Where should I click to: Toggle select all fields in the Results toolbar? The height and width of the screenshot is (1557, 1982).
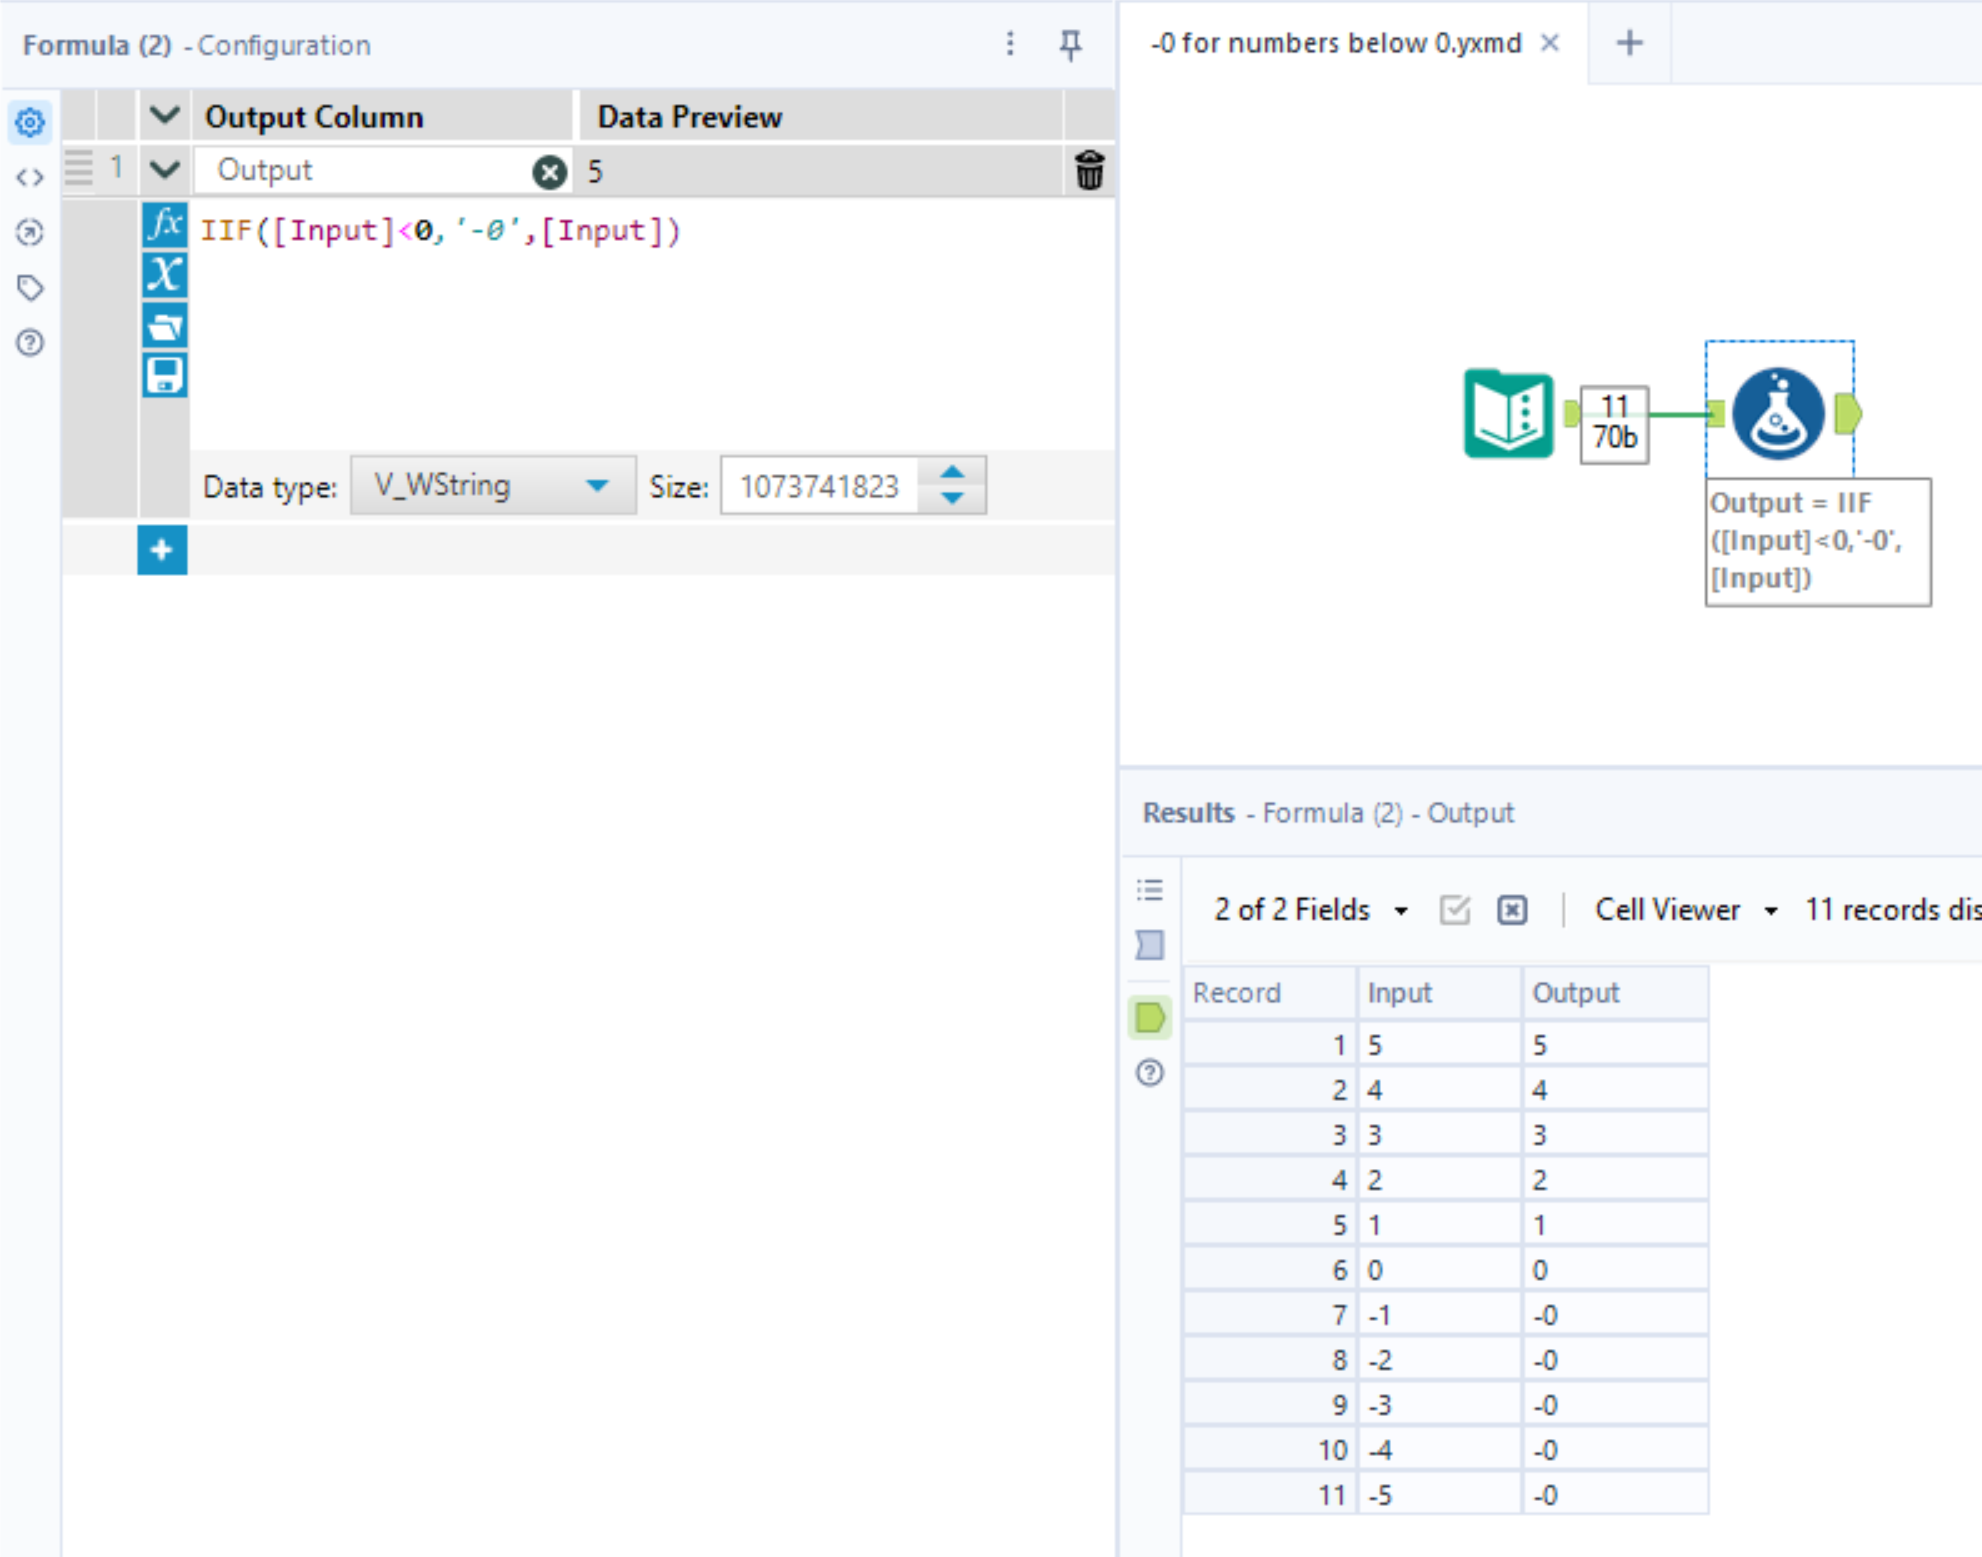coord(1454,910)
